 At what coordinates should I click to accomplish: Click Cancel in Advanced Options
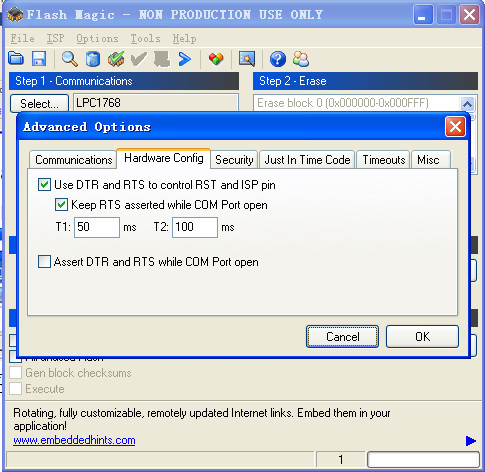click(x=342, y=337)
